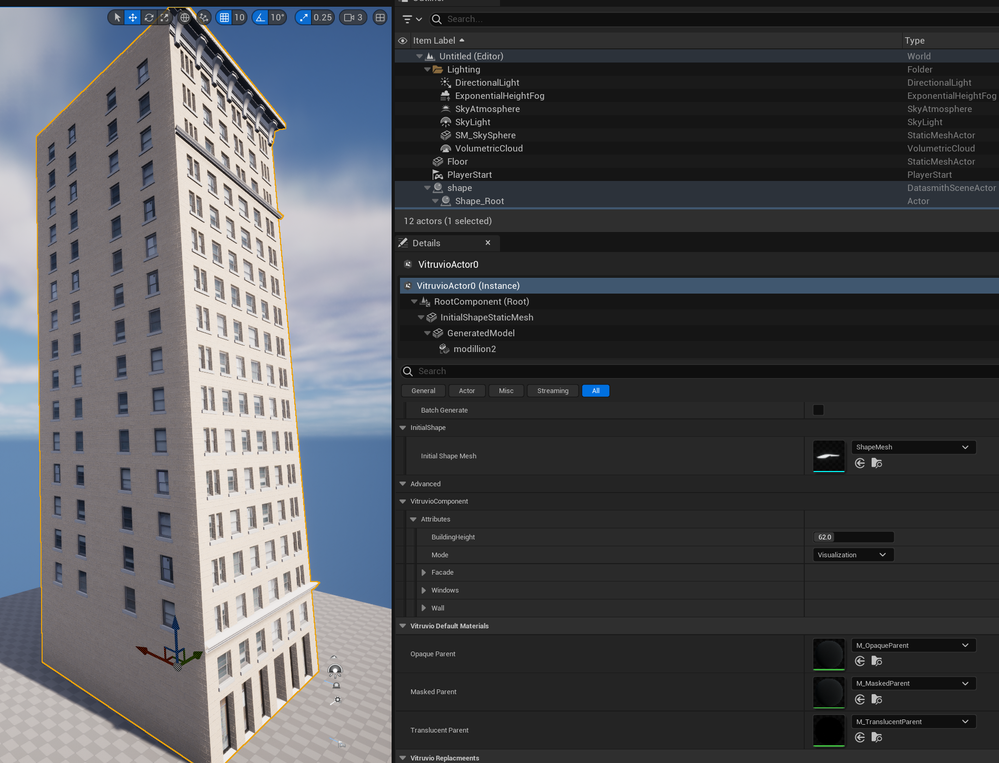Select Floor static mesh actor
Viewport: 999px width, 763px height.
457,162
